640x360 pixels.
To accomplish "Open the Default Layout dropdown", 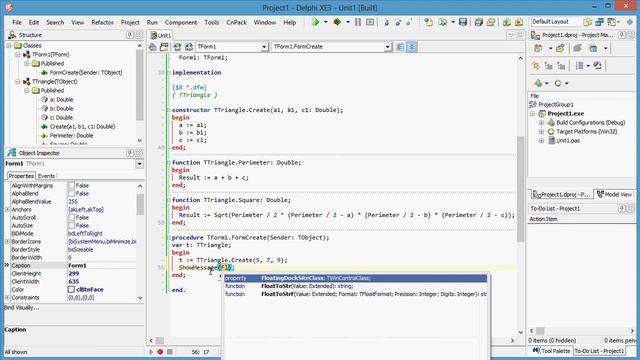I will pyautogui.click(x=556, y=22).
